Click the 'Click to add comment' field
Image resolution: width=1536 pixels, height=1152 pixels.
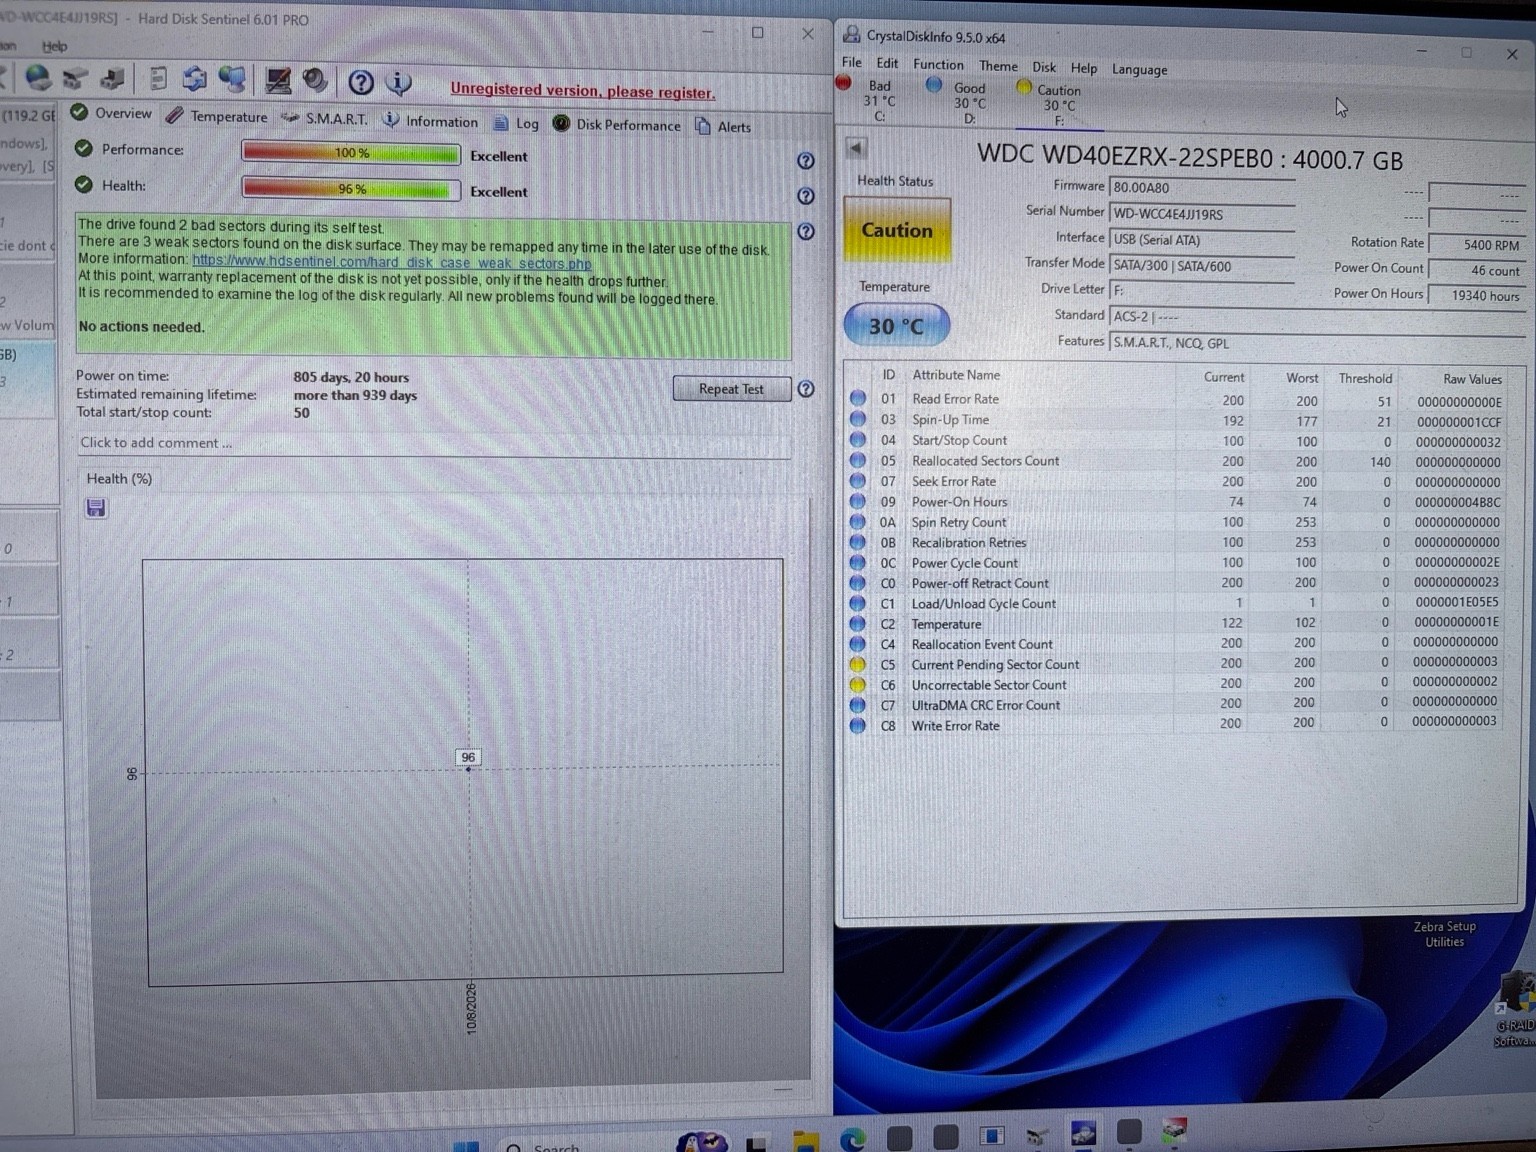(435, 443)
